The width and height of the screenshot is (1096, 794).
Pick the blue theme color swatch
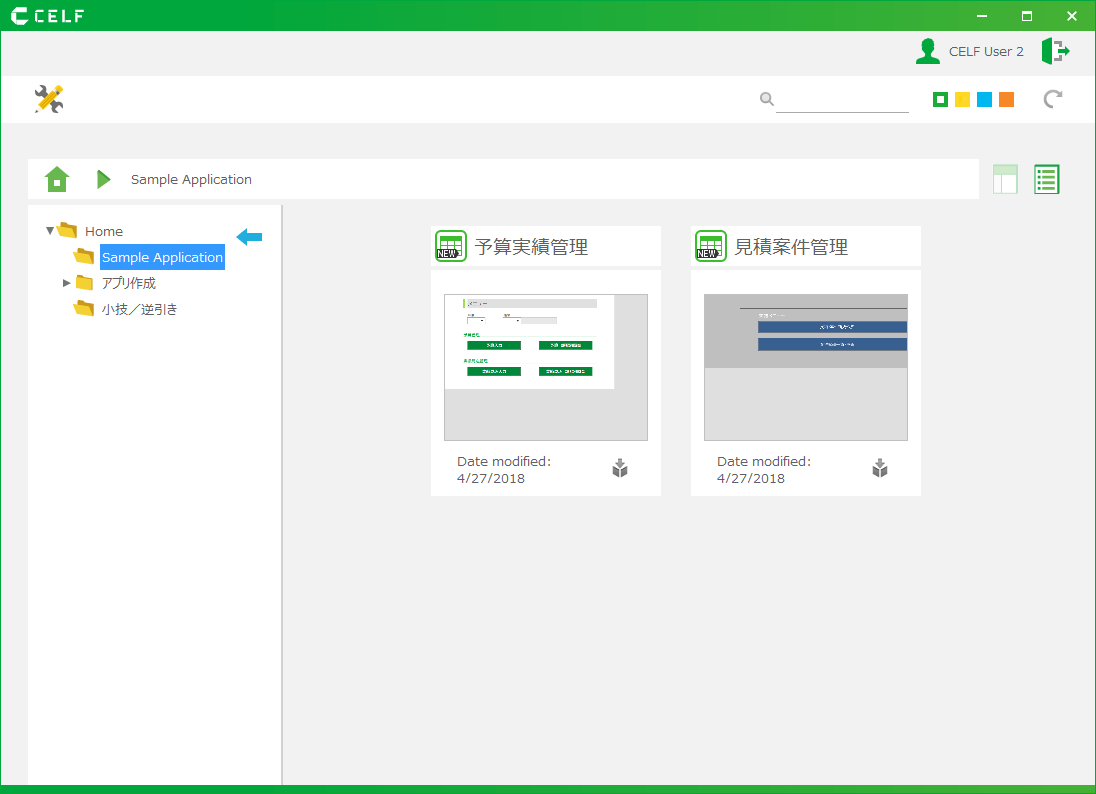[984, 99]
